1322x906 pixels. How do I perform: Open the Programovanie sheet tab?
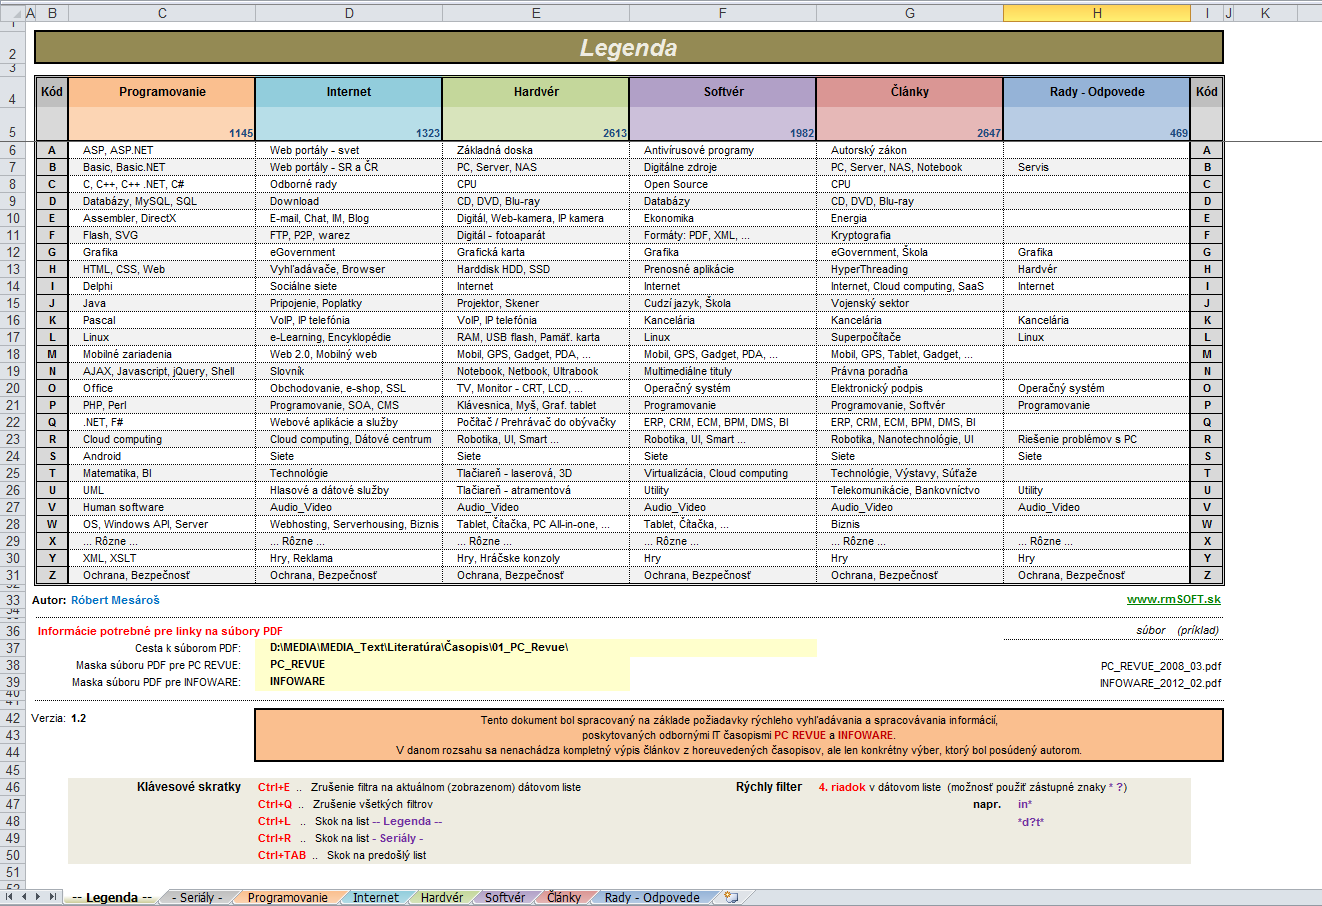click(x=287, y=897)
